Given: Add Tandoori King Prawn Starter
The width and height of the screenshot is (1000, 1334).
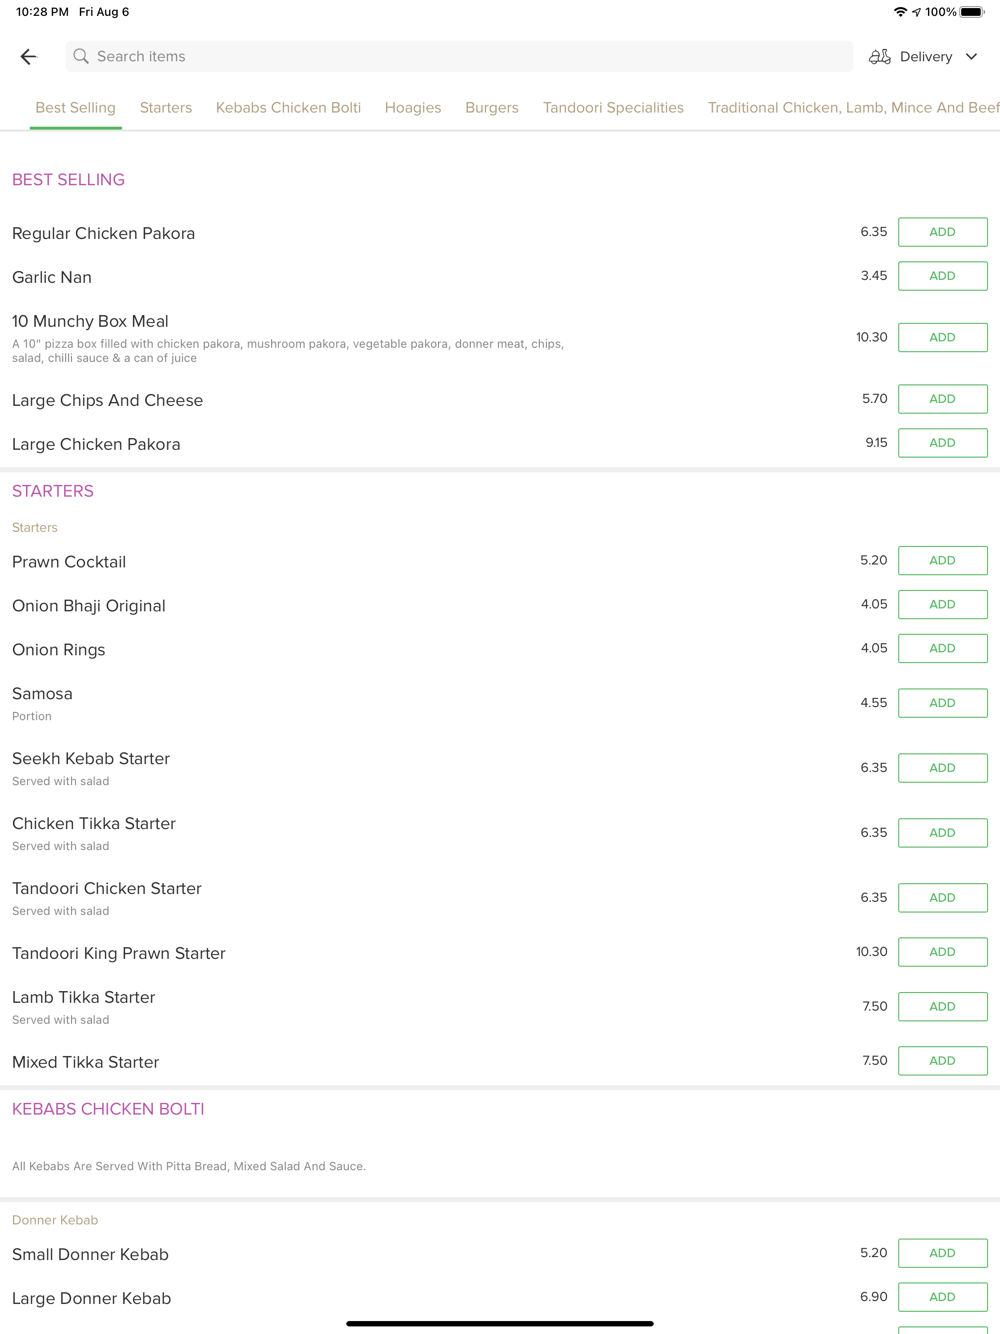Looking at the screenshot, I should 942,952.
